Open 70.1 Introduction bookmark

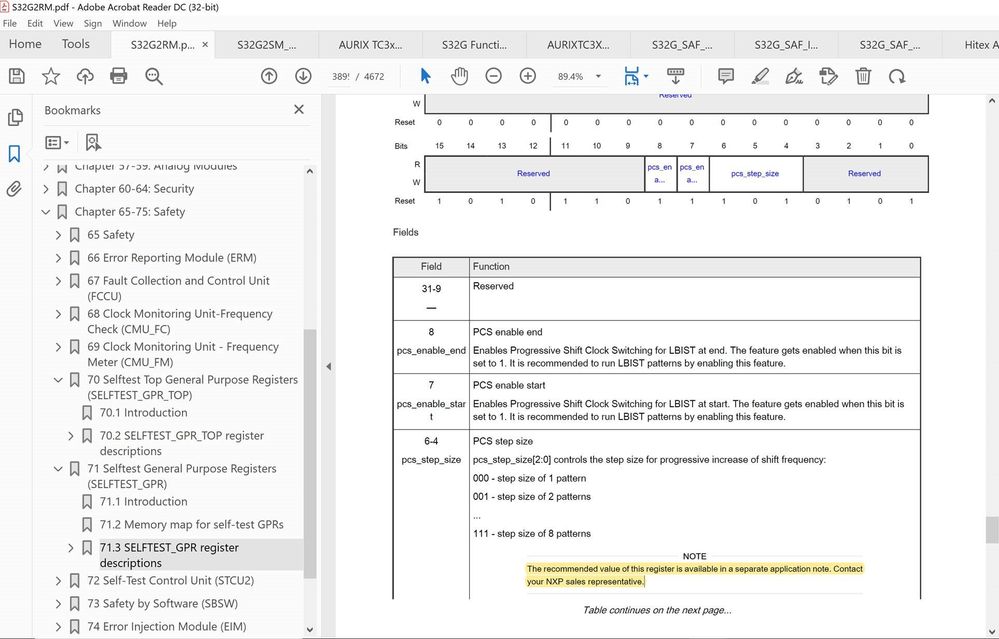143,412
